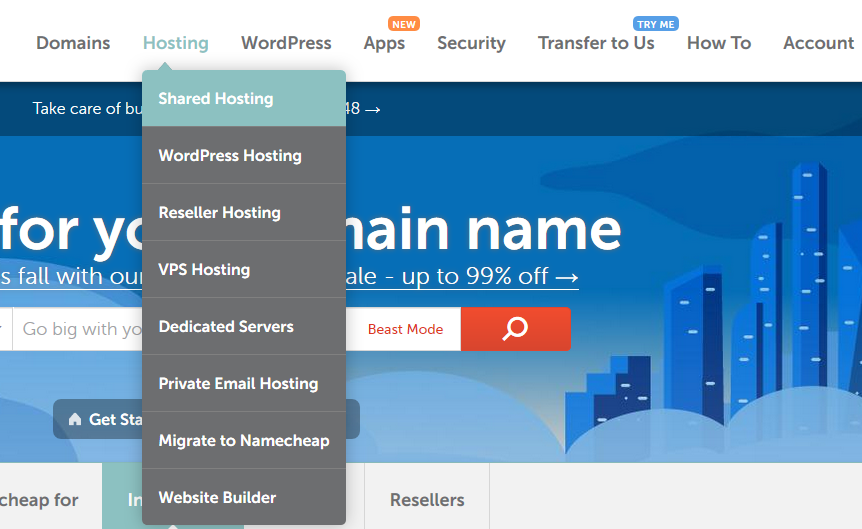Viewport: 862px width, 529px height.
Task: Open the WordPress menu
Action: click(286, 43)
